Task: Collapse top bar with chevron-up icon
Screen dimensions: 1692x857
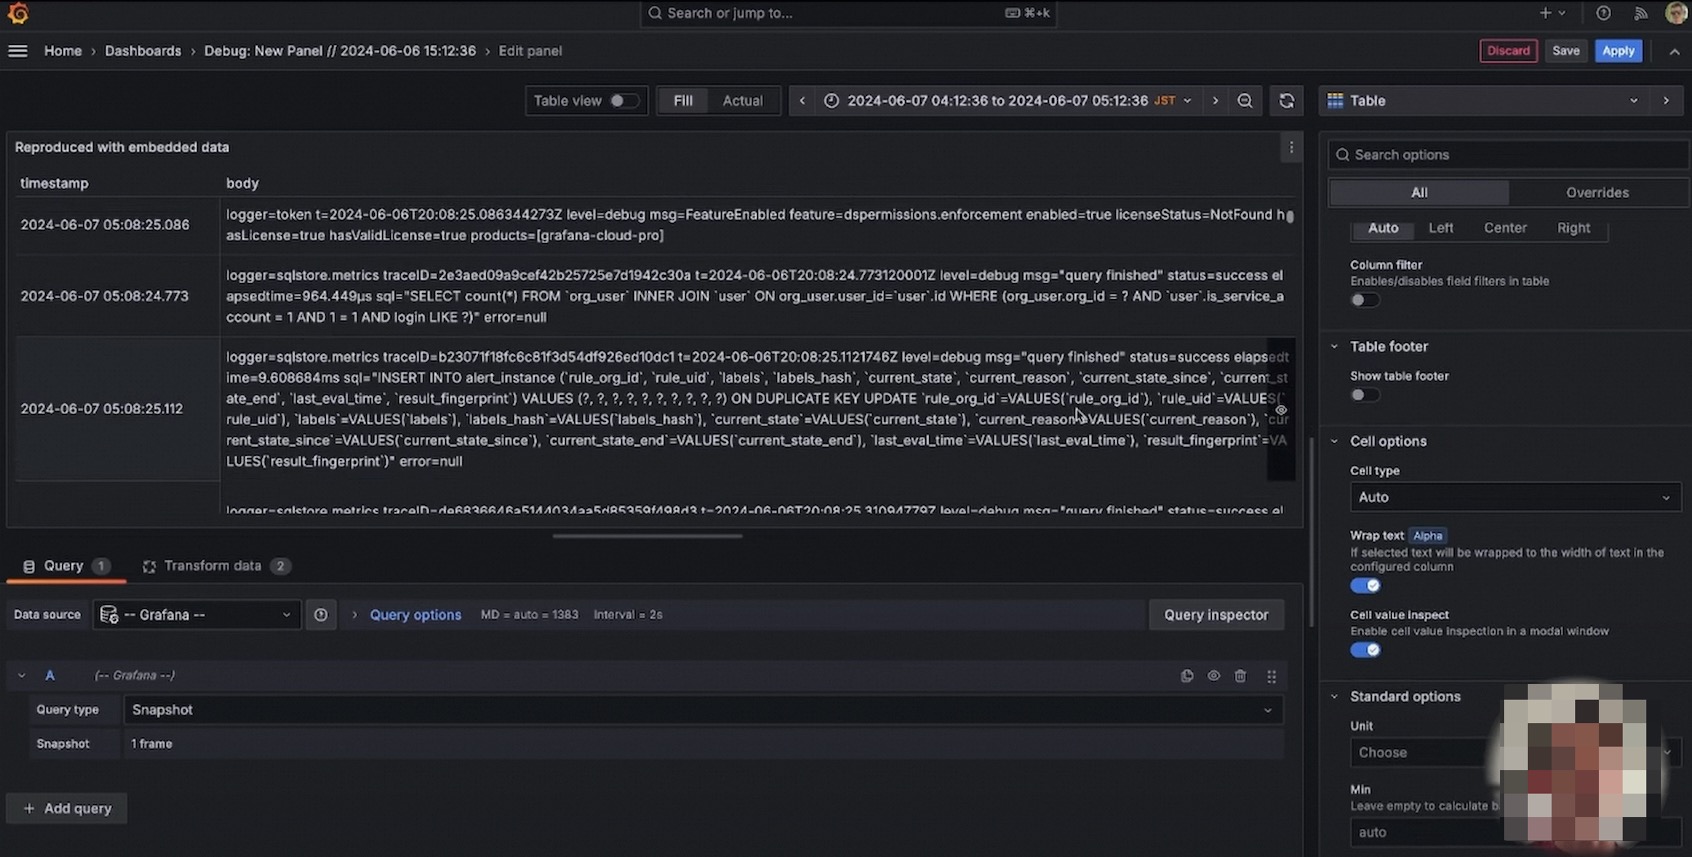Action: tap(1674, 51)
